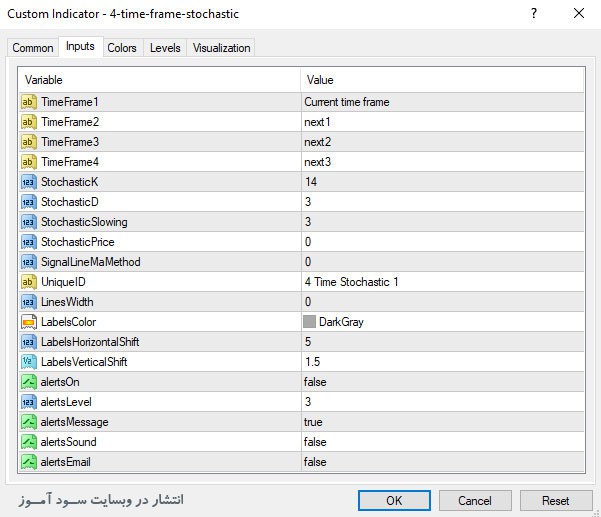The width and height of the screenshot is (601, 517).
Task: Click the string icon beside UniqueID
Action: [28, 282]
